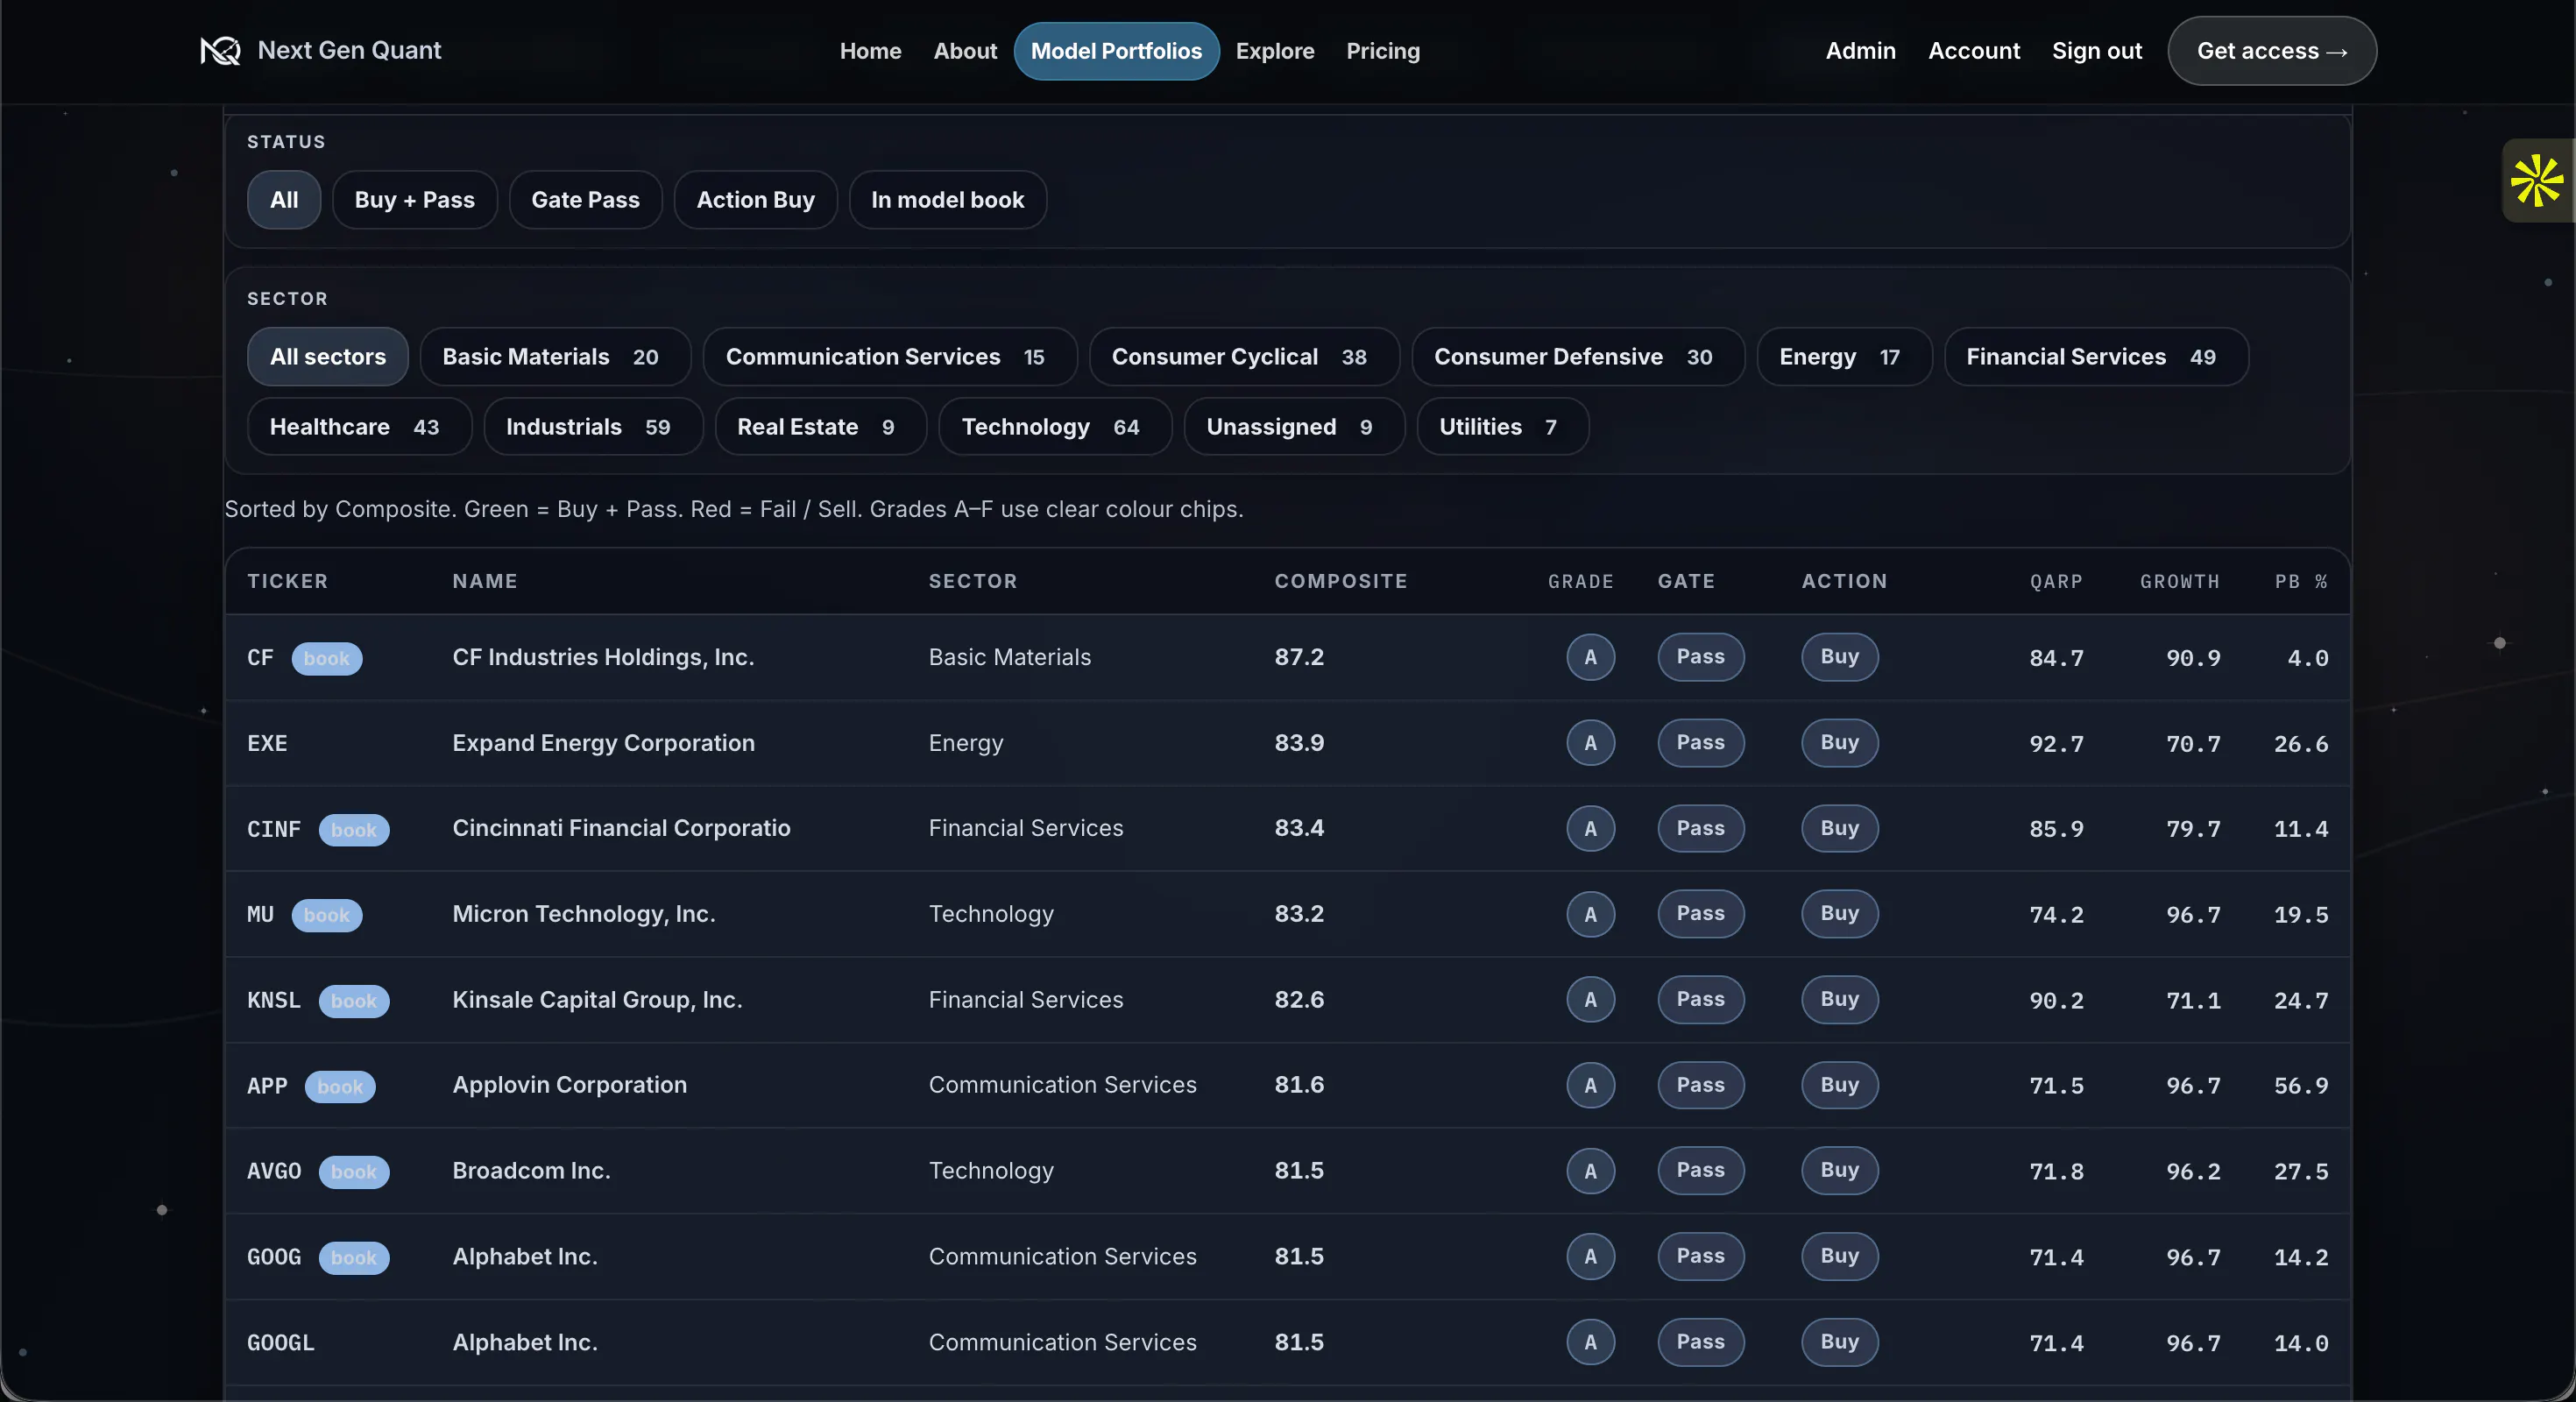Select the Model Portfolios tab
Viewport: 2576px width, 1402px height.
pos(1116,51)
